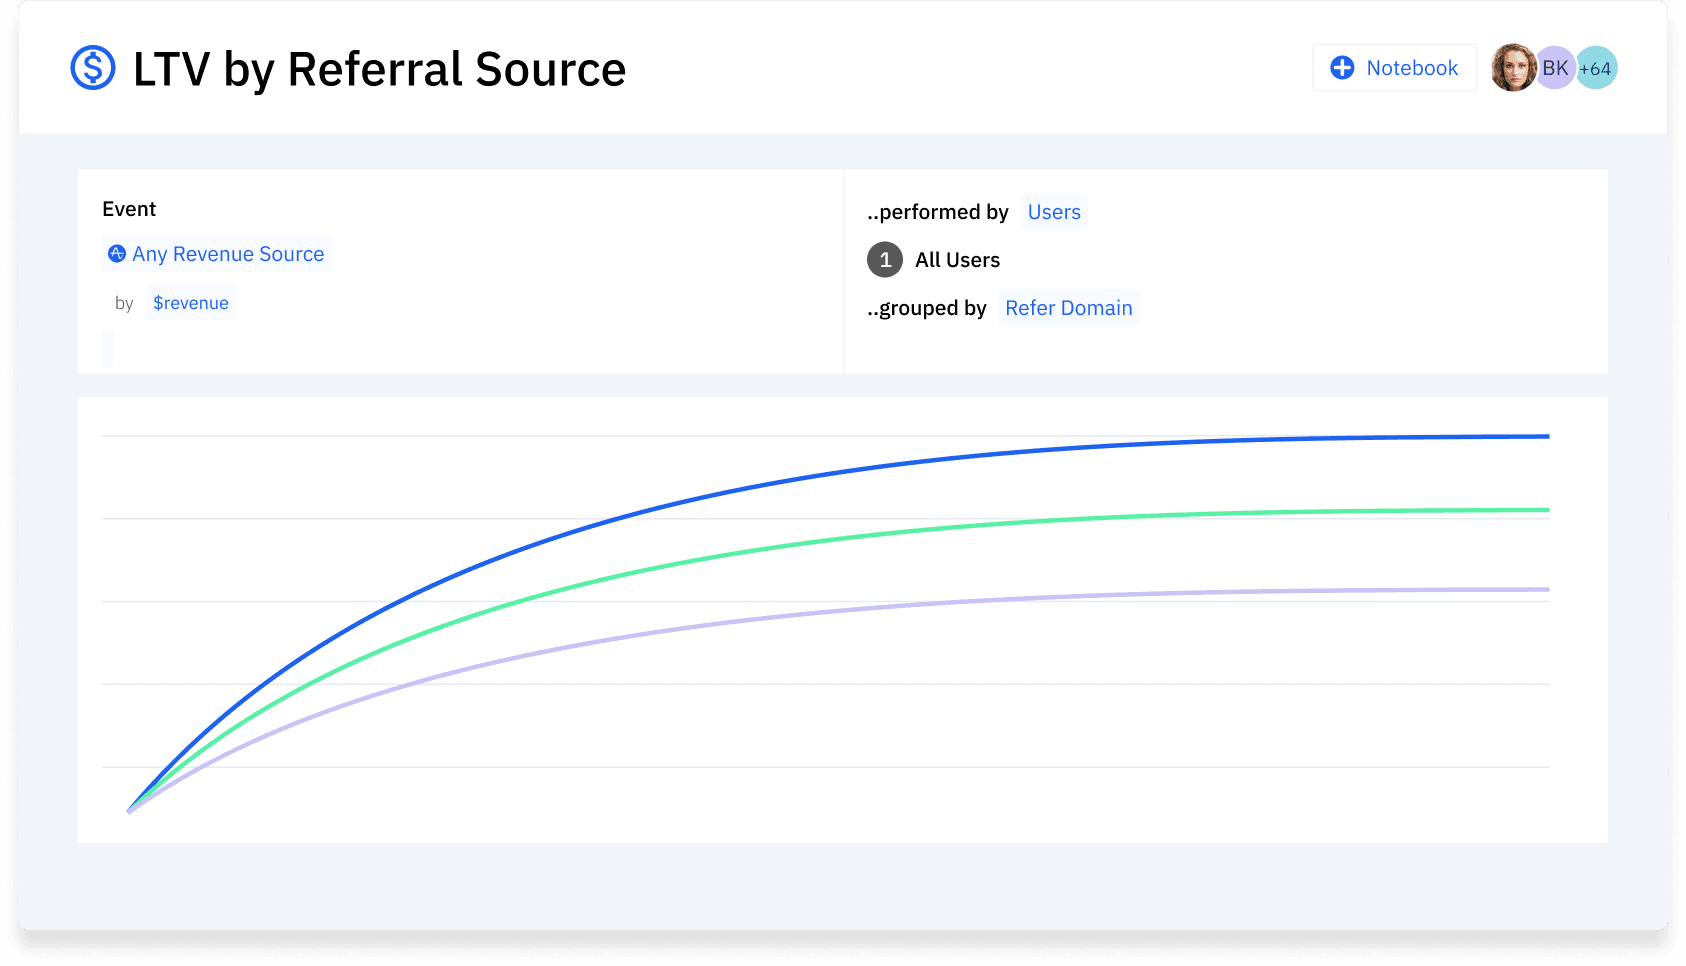Open the user profile avatar photo

click(1513, 67)
